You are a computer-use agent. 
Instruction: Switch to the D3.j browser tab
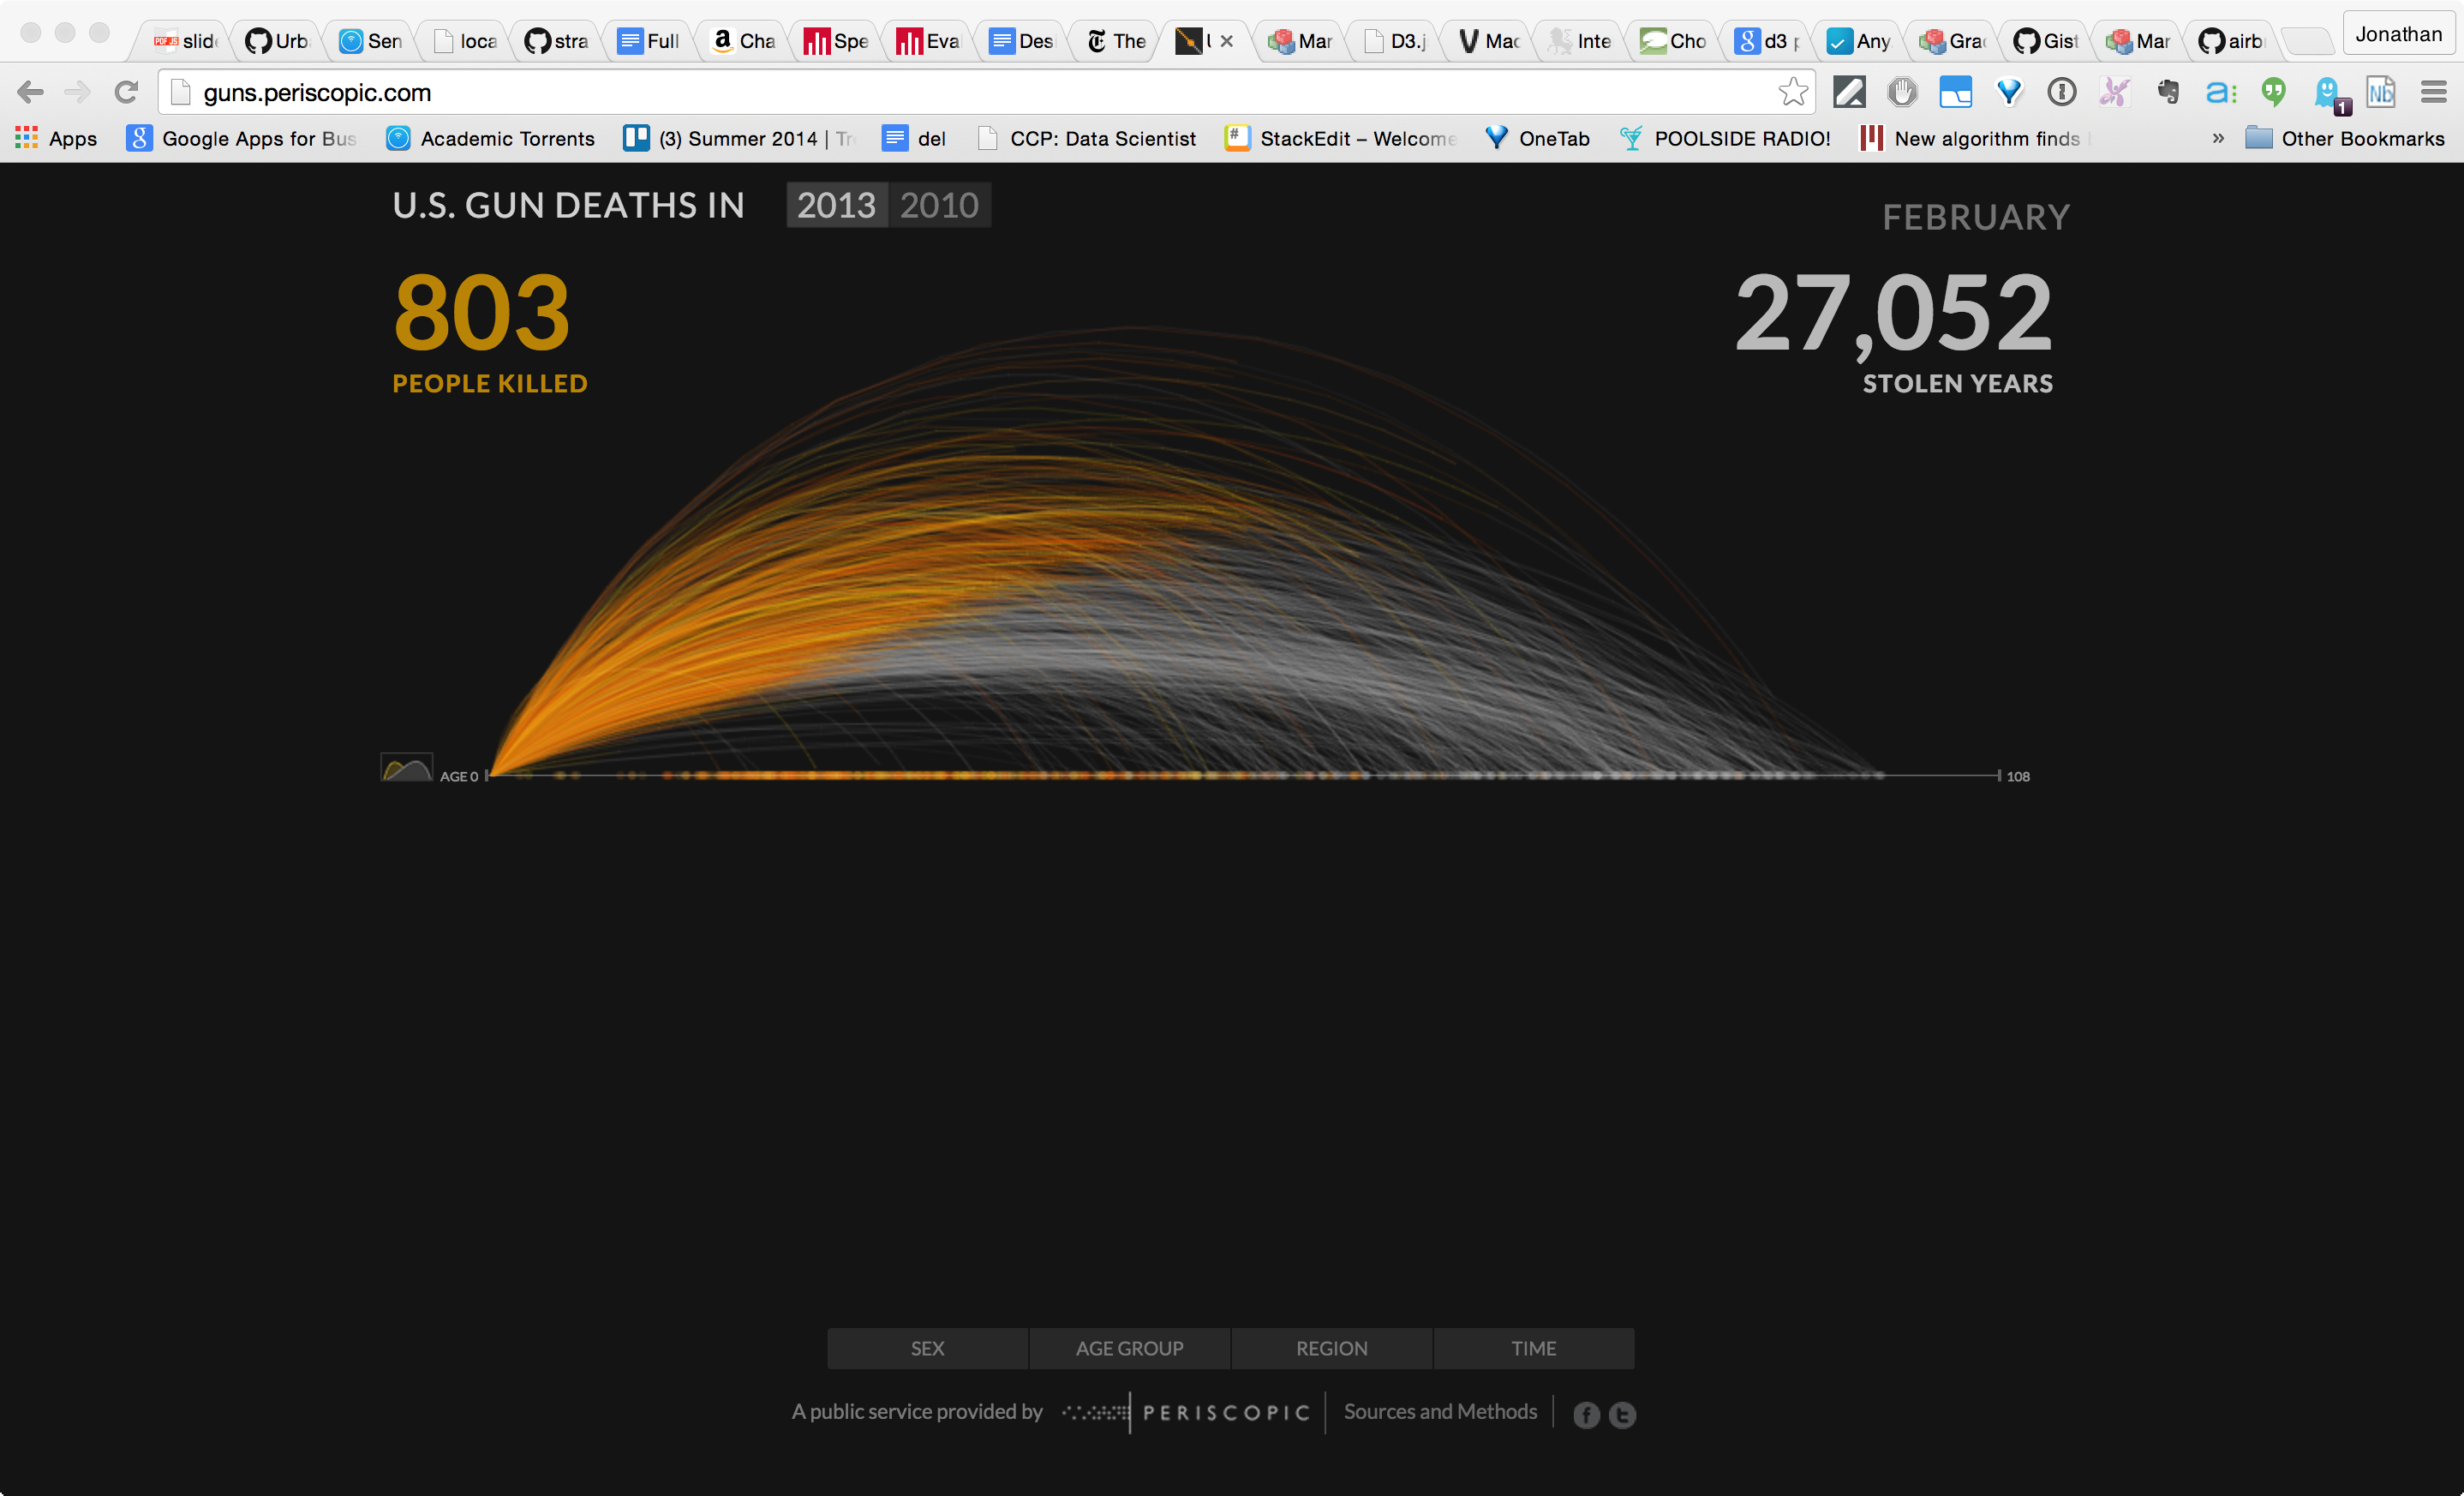(x=1398, y=41)
